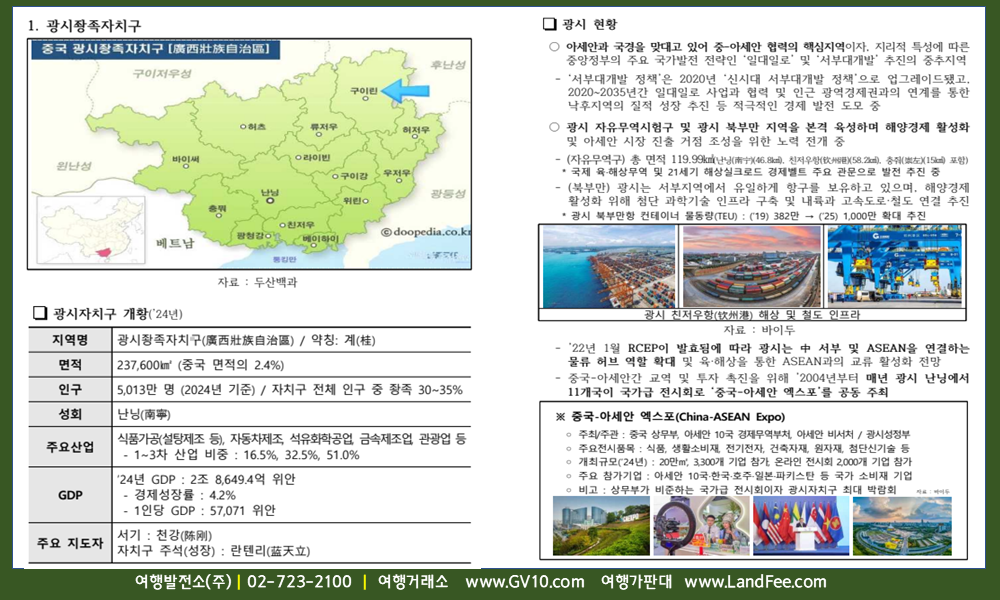This screenshot has width=1000, height=600.
Task: Select the 성회 table header cell
Action: click(70, 414)
